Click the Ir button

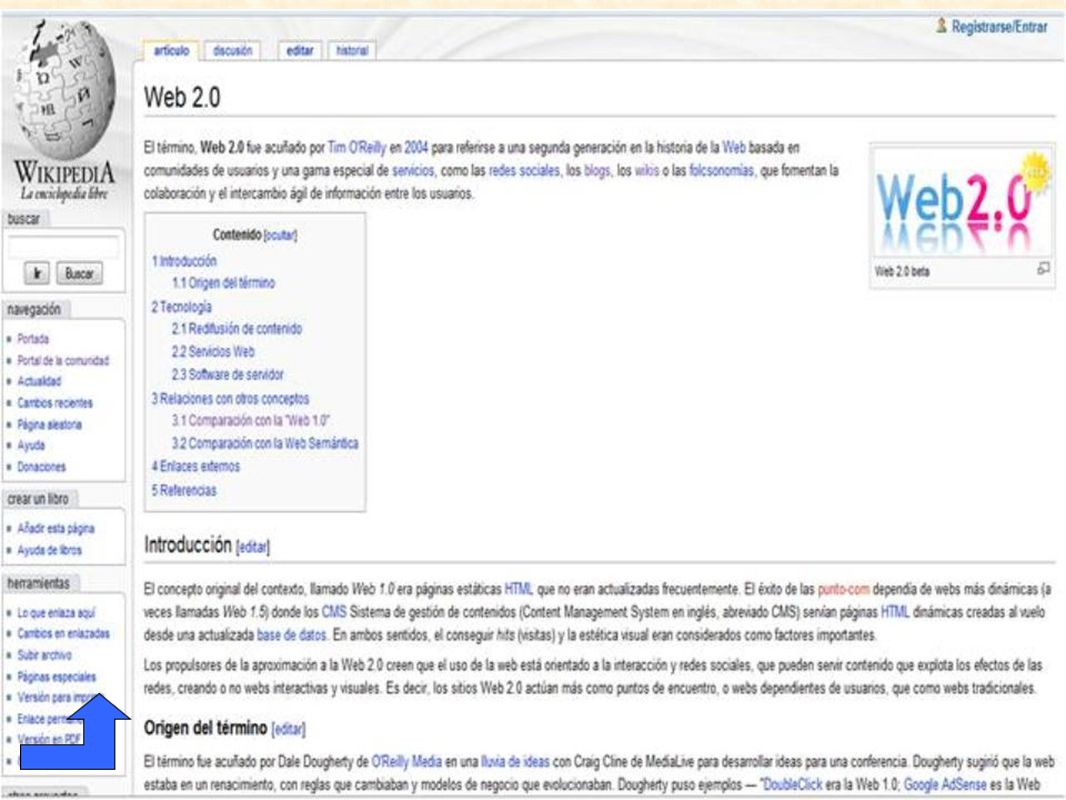coord(37,273)
